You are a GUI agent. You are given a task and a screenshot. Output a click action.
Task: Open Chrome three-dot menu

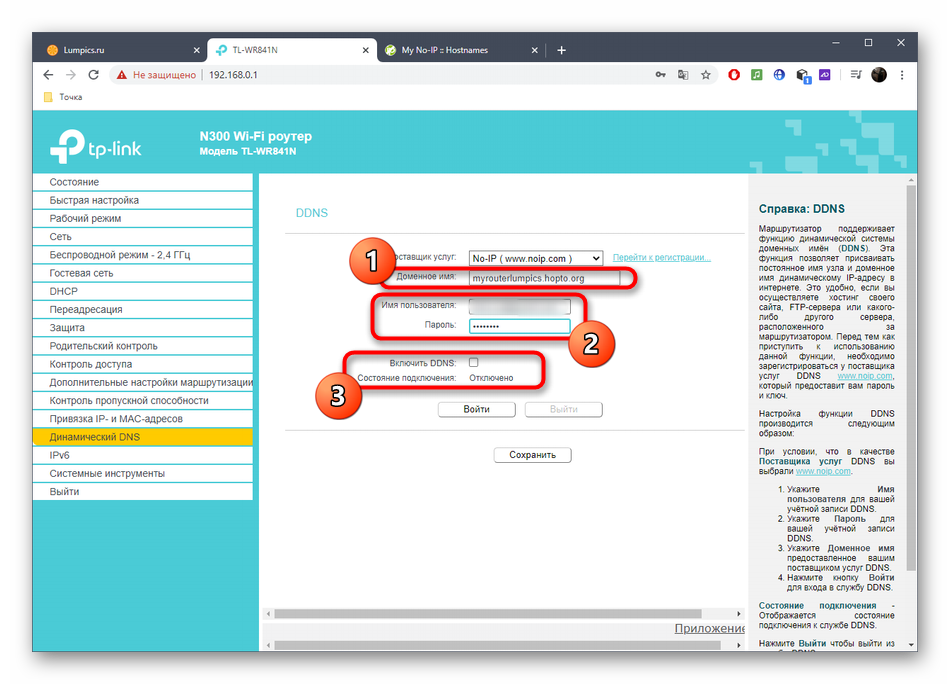(902, 75)
